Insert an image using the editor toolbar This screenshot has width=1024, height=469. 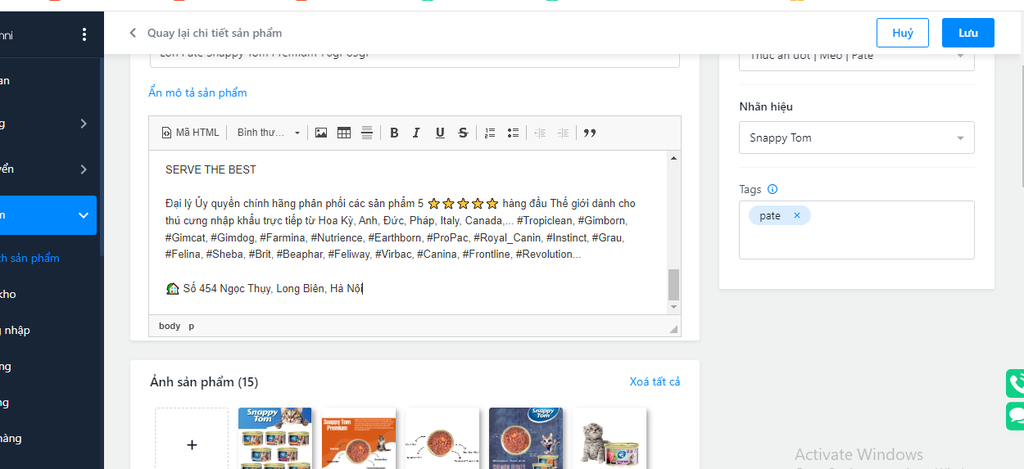click(x=321, y=133)
